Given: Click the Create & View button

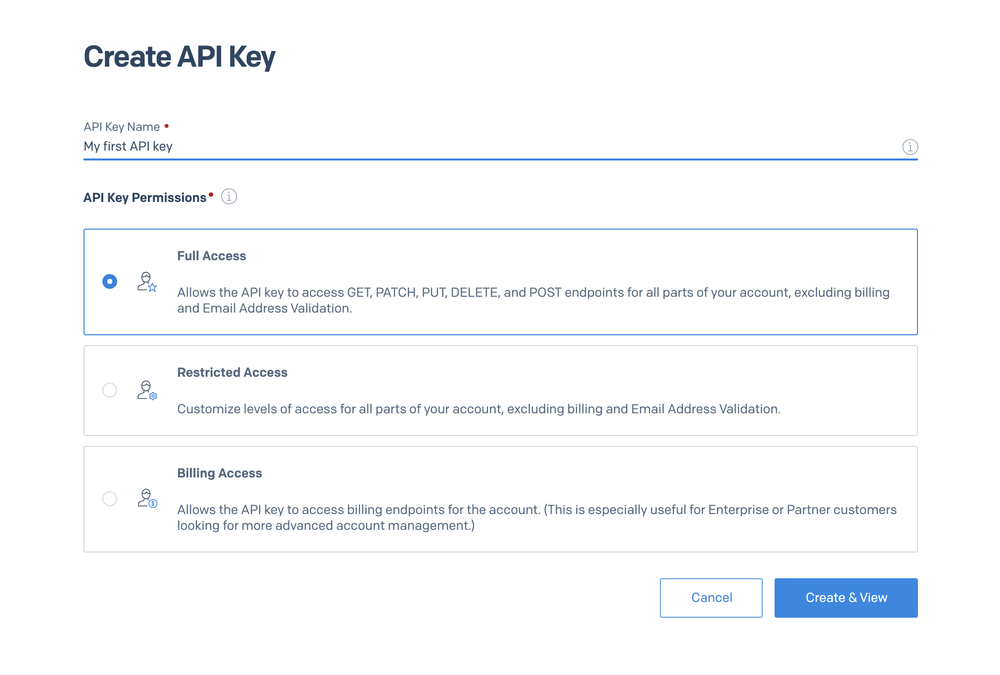Looking at the screenshot, I should pyautogui.click(x=846, y=598).
